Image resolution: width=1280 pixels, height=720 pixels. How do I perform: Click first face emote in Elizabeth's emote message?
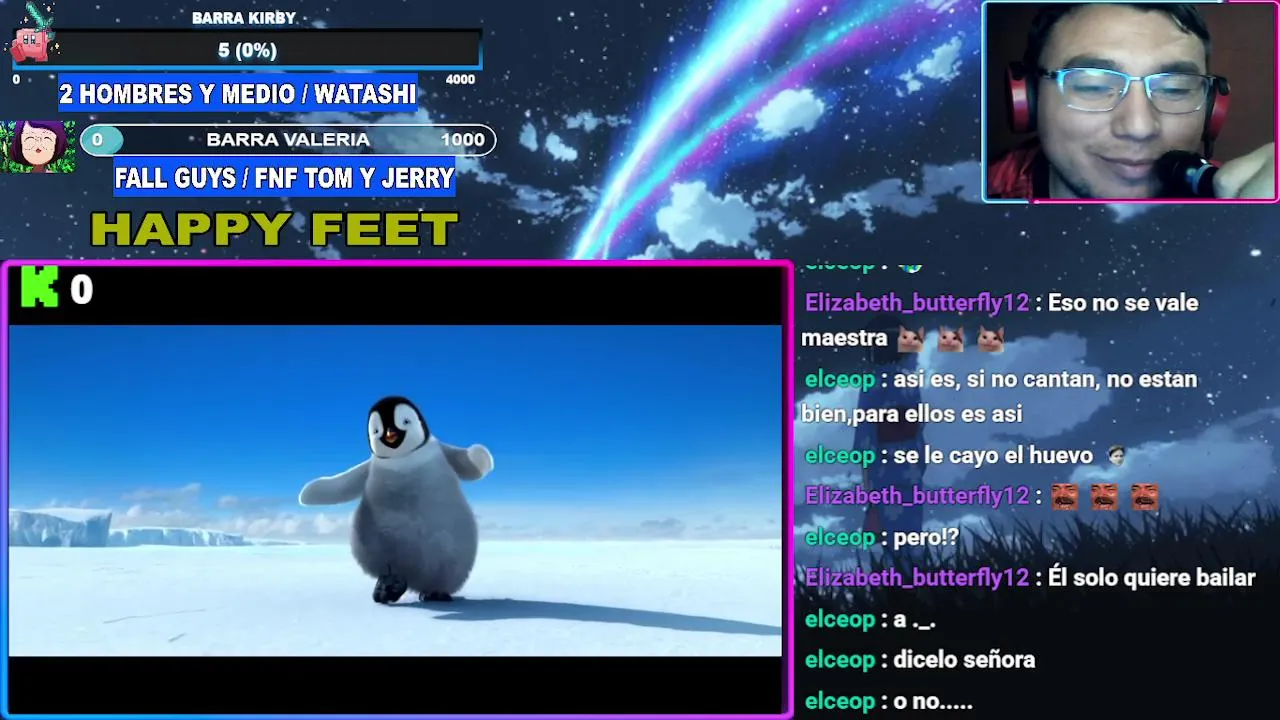coord(1065,496)
